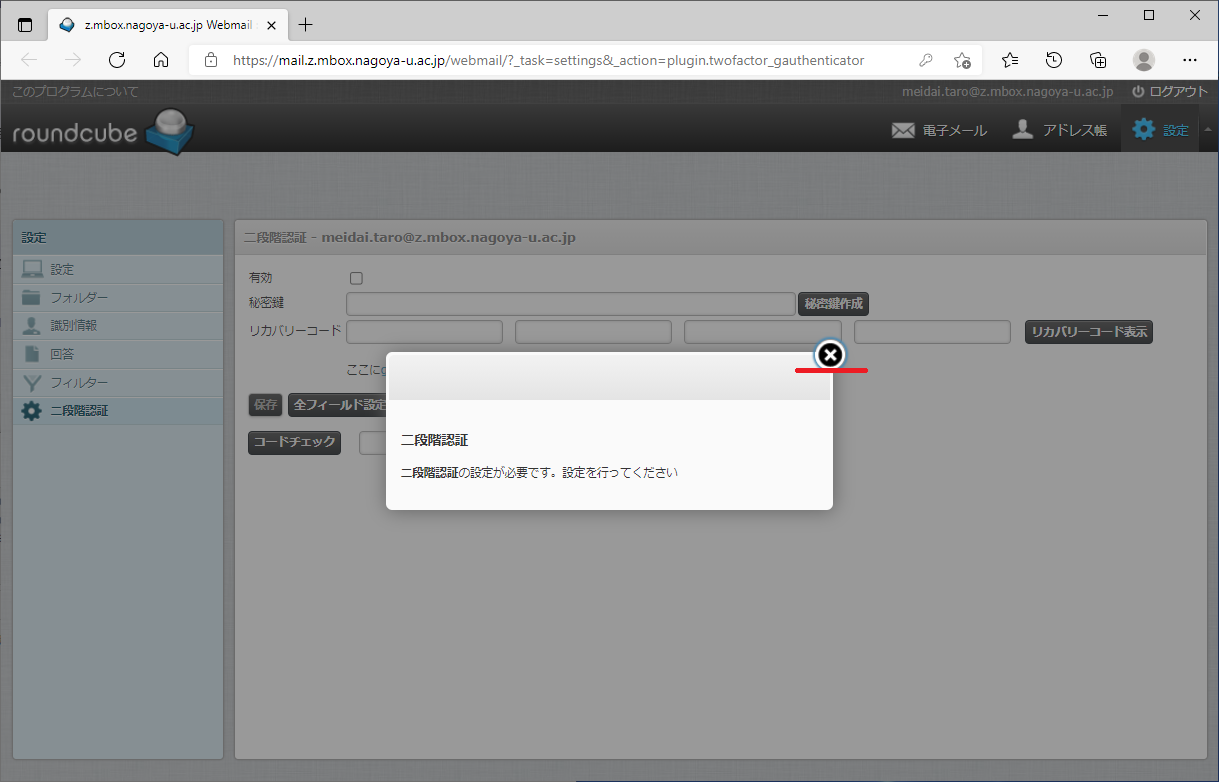Click the コードチェック button

pos(294,442)
